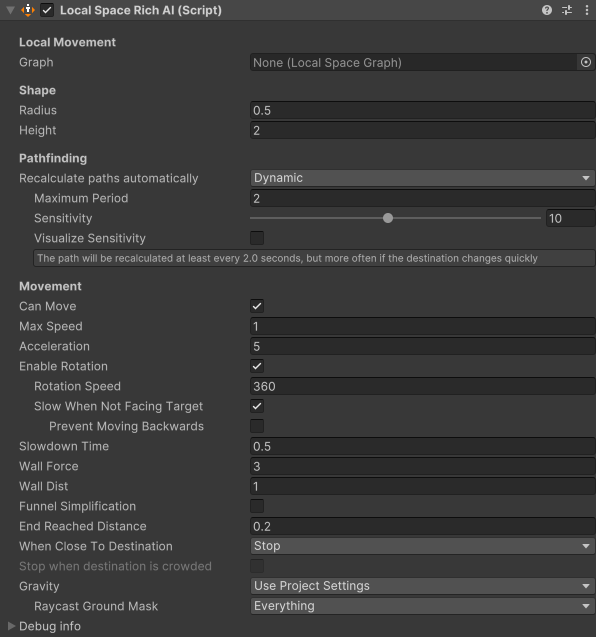Screen dimensions: 596x637
Task: Open the component presets icon
Action: [567, 10]
